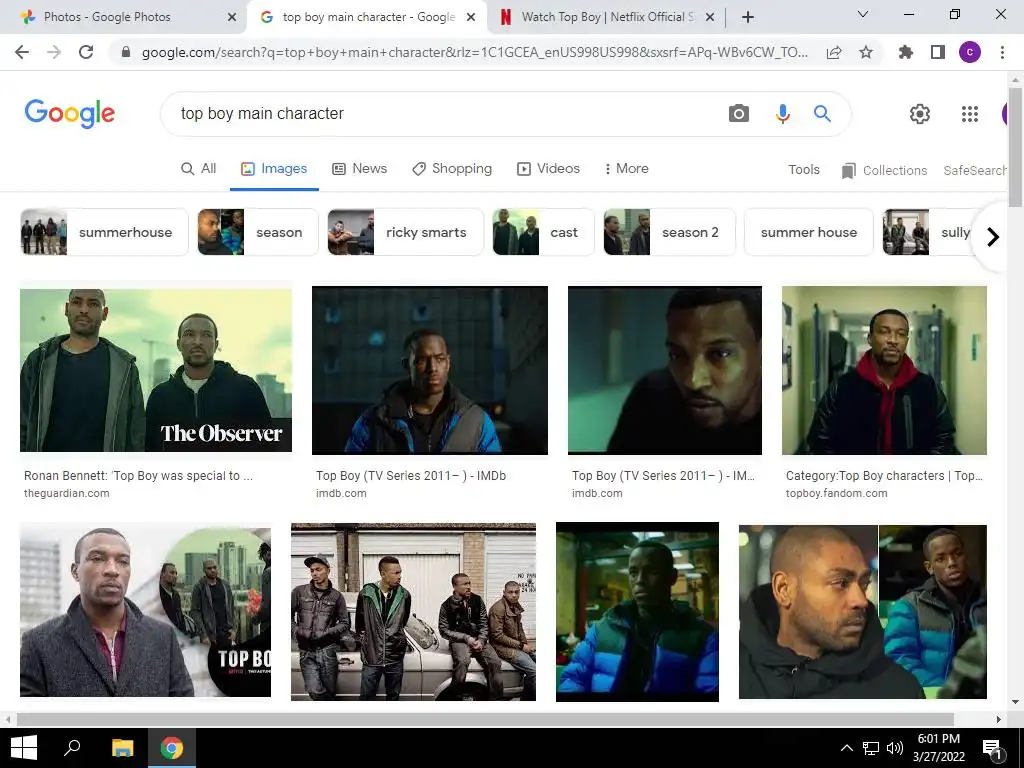Click the Chrome taskbar icon
The image size is (1024, 768).
[x=172, y=748]
